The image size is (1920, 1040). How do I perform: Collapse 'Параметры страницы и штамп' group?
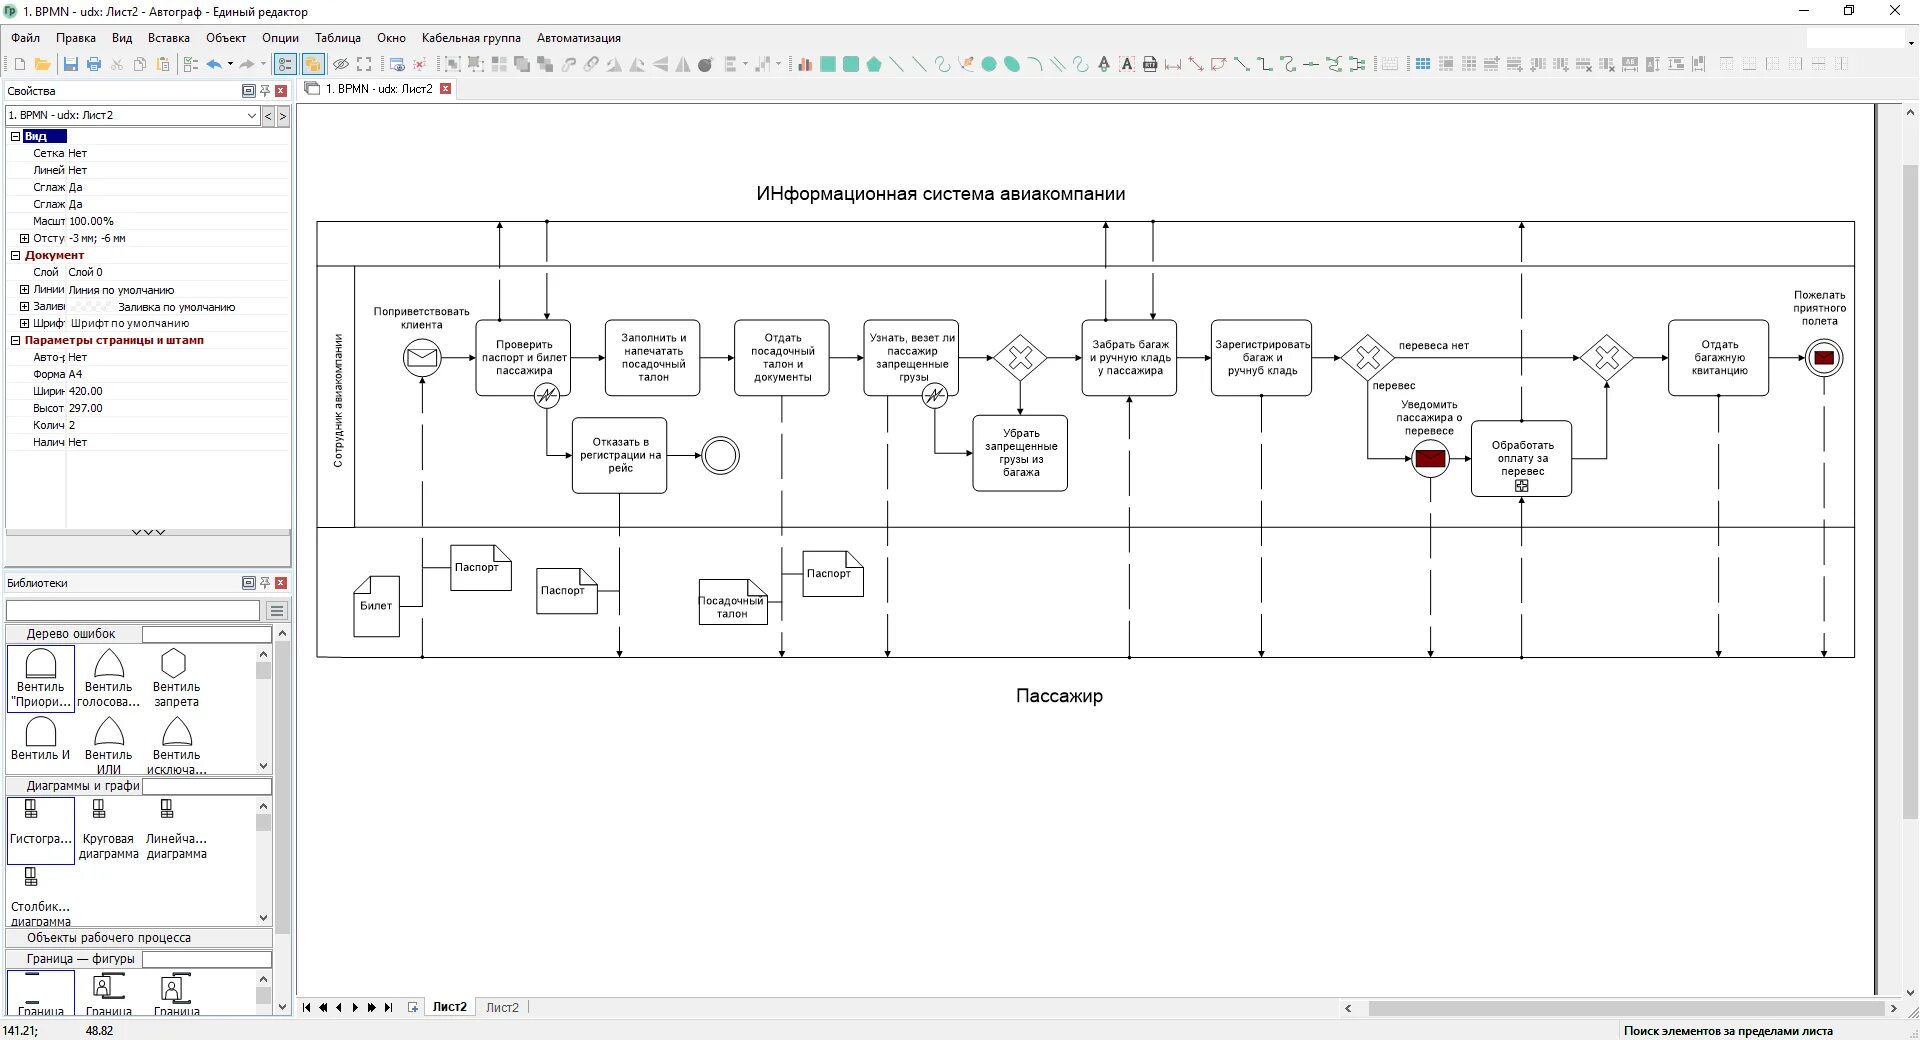coord(16,340)
